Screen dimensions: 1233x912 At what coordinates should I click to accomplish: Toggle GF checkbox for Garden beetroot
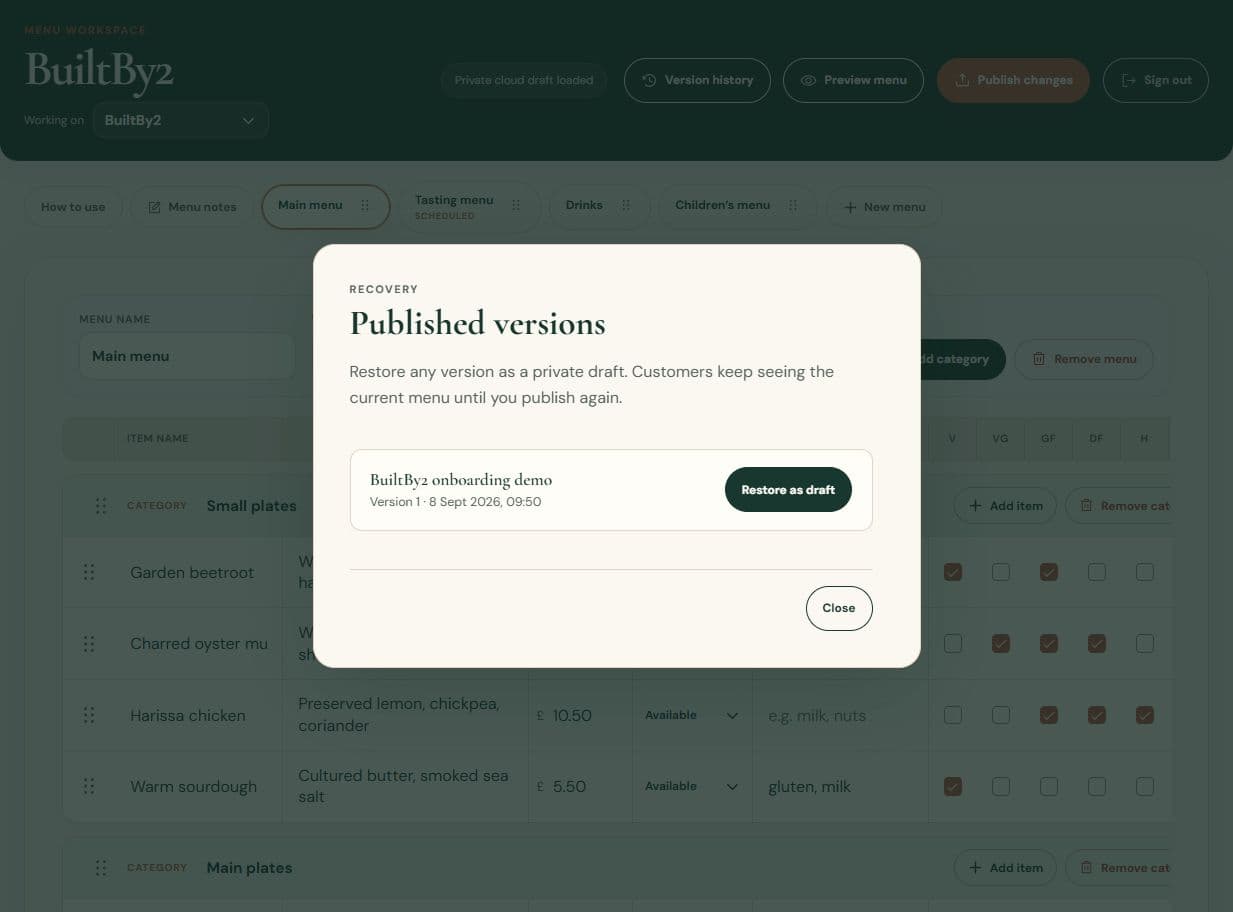[1049, 572]
